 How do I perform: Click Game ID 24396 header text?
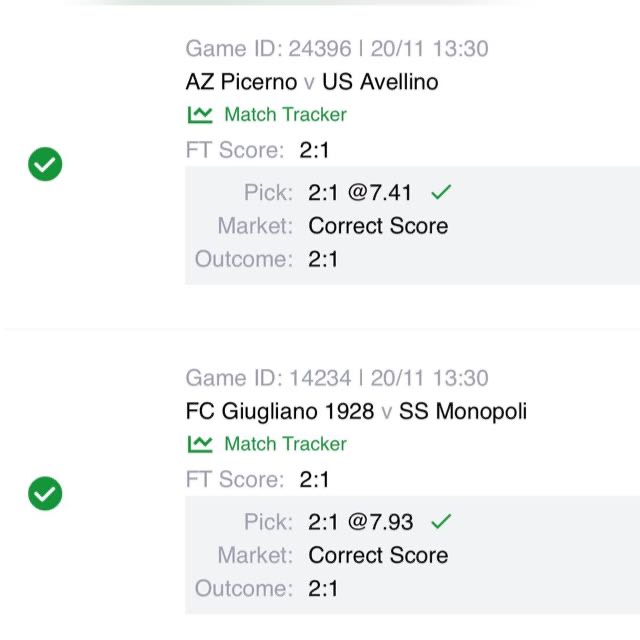coord(337,48)
